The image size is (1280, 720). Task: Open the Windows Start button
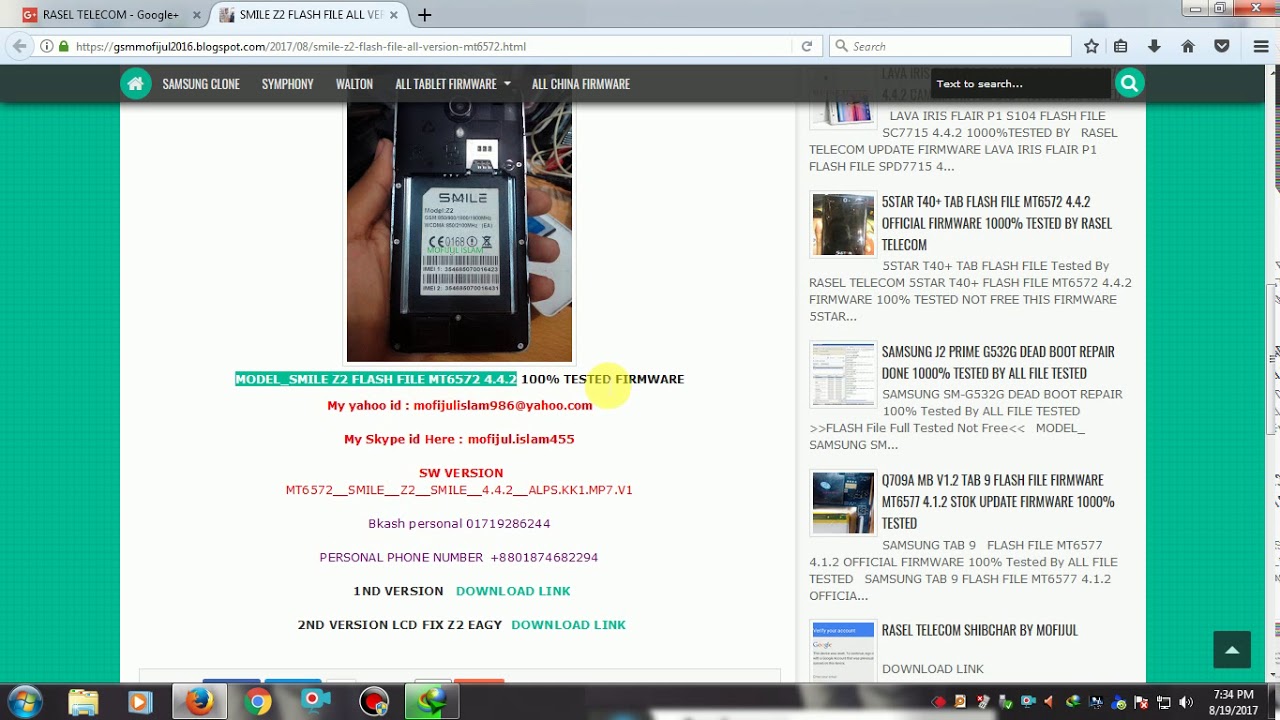tap(25, 701)
